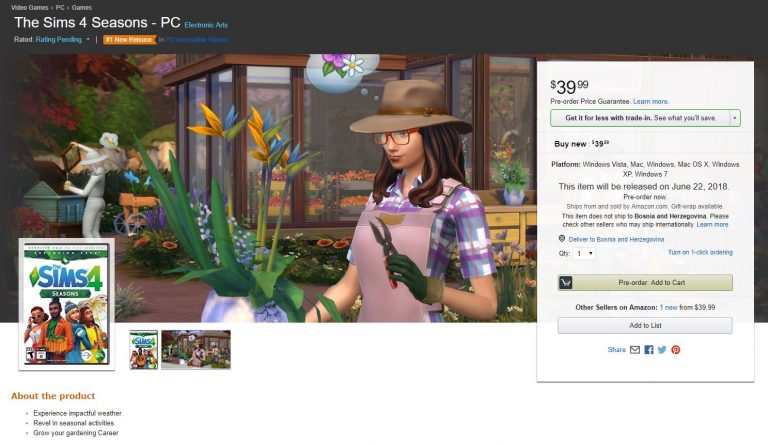Click the location pin delivery icon
This screenshot has width=768, height=445.
562,239
